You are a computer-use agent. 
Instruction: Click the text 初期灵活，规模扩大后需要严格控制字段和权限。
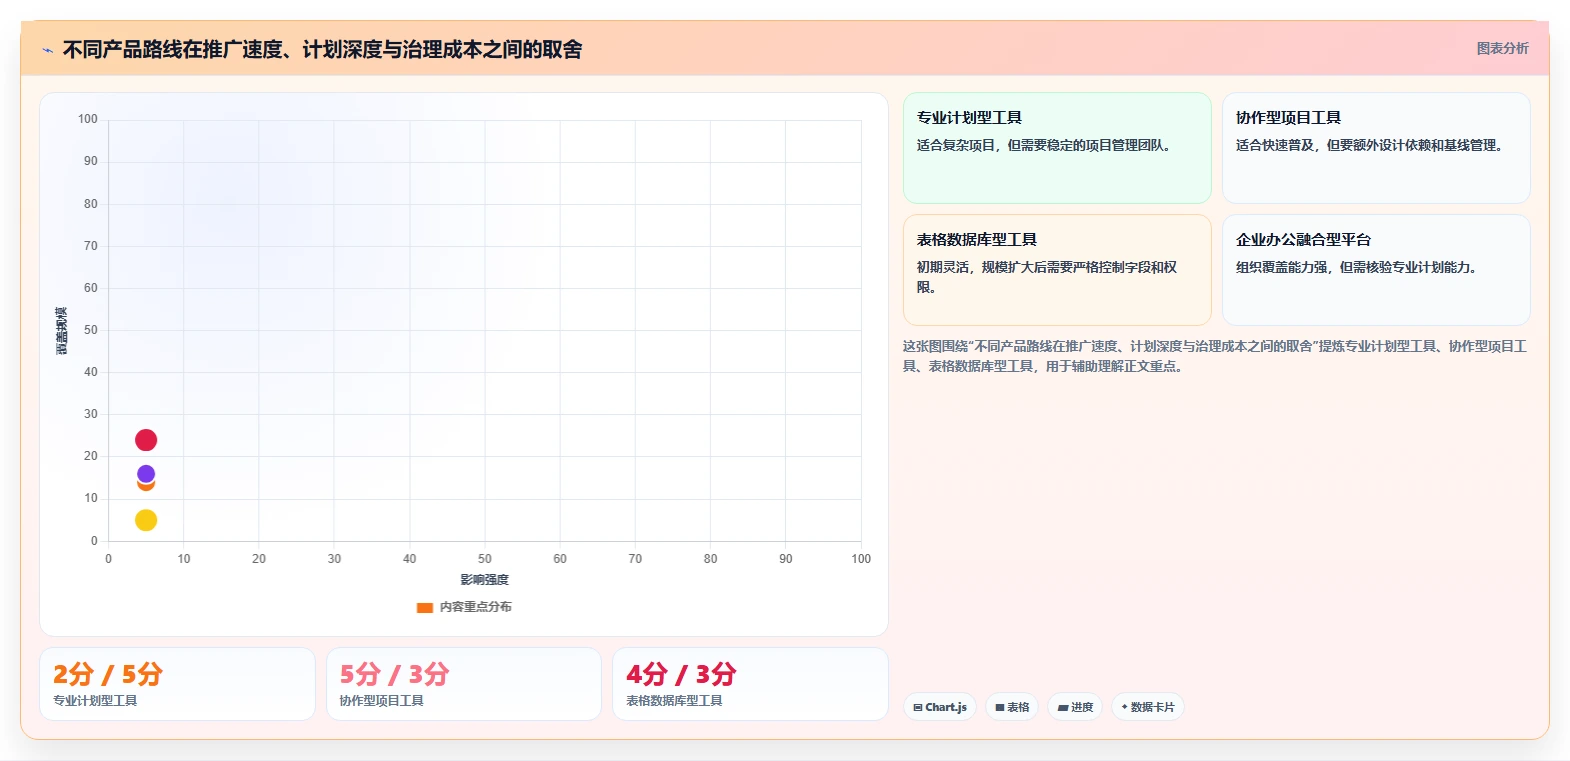coord(1047,277)
